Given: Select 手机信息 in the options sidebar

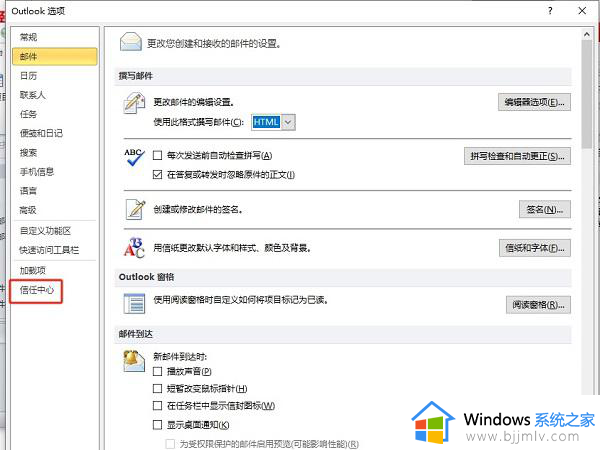Looking at the screenshot, I should coord(55,172).
